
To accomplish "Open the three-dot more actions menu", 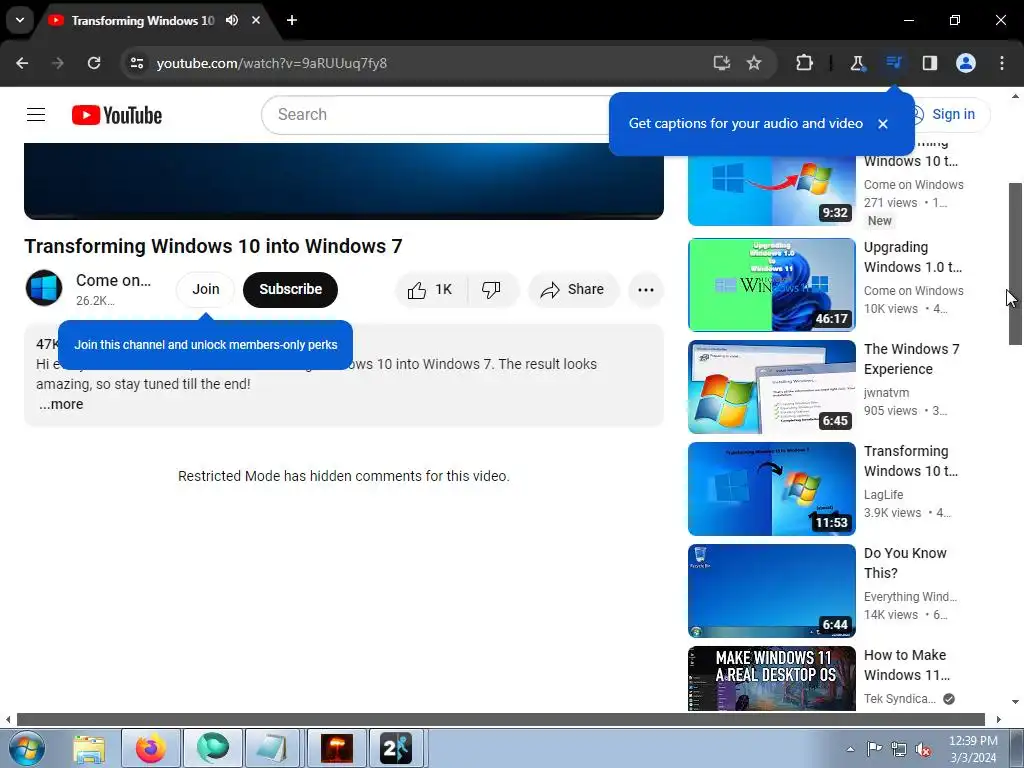I will 646,289.
